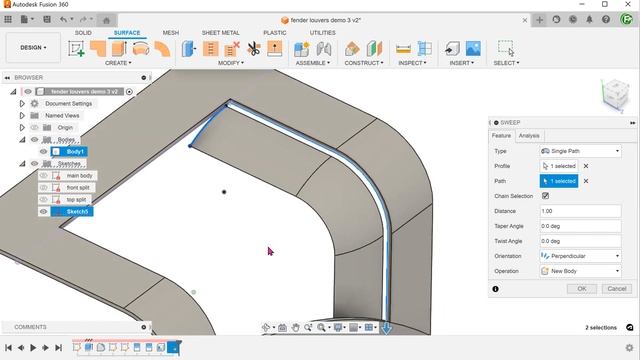Pick the Measure tool in Inspect

click(x=403, y=49)
